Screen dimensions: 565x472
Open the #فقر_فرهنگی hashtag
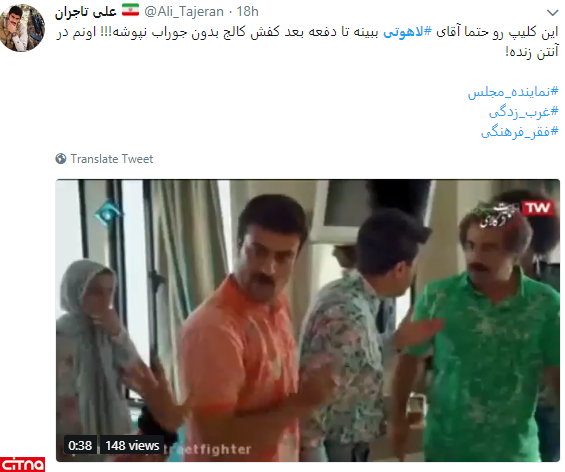(520, 132)
